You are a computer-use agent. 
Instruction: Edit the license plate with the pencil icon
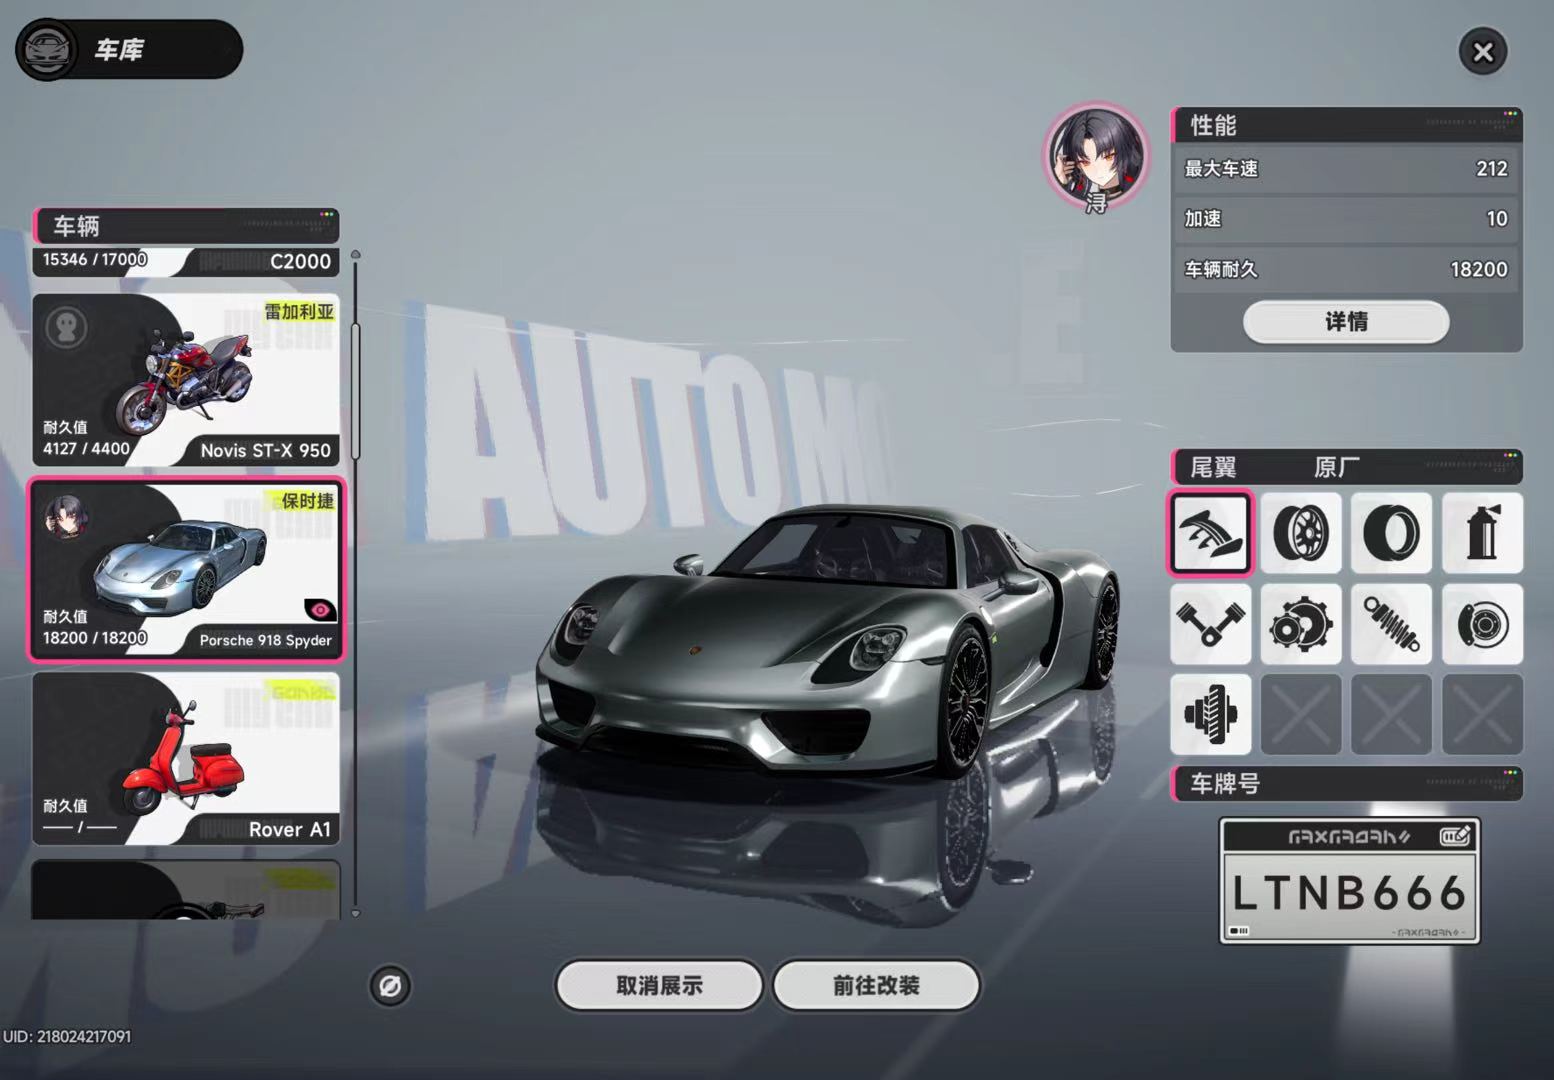point(1455,836)
